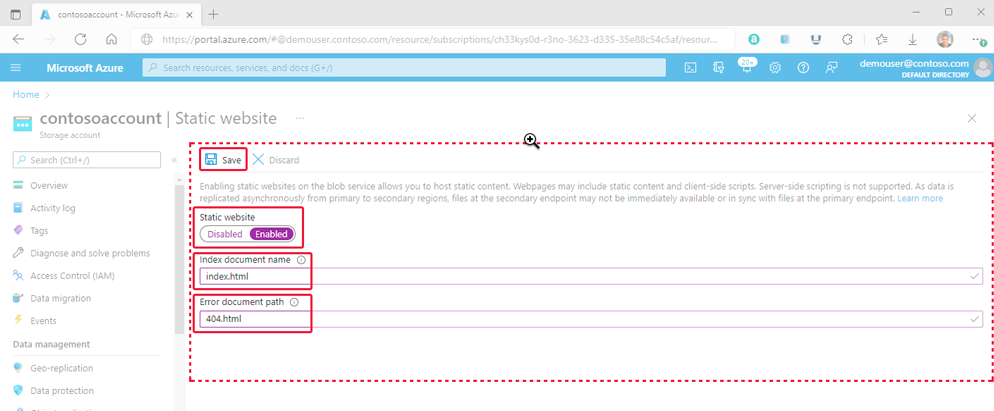The height and width of the screenshot is (411, 994).
Task: Launch Cloud Shell from the header
Action: pos(691,68)
